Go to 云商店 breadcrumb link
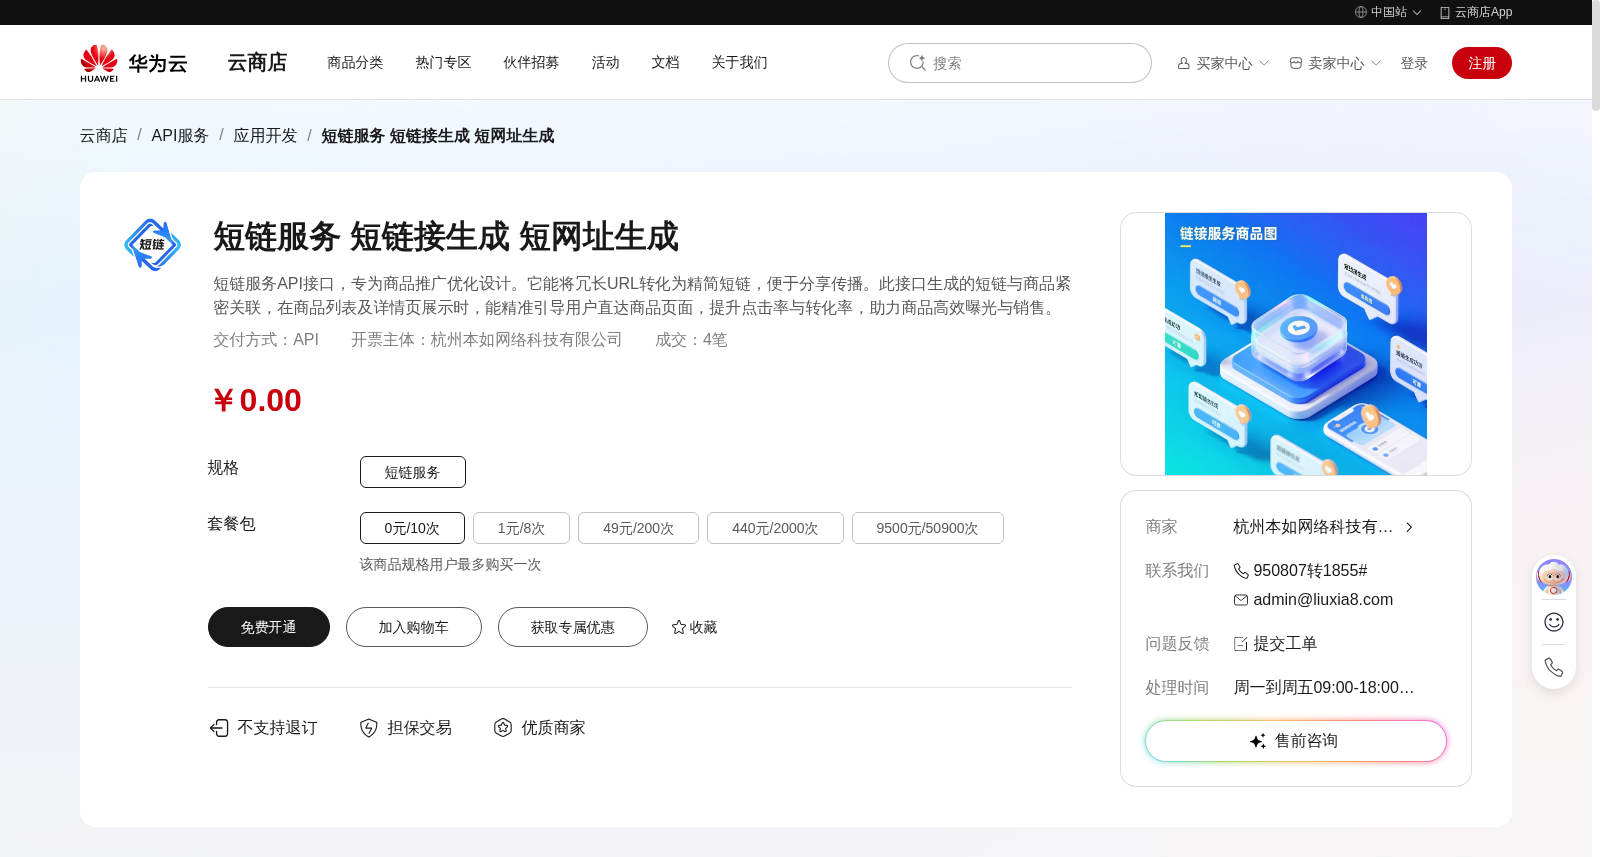 tap(104, 136)
